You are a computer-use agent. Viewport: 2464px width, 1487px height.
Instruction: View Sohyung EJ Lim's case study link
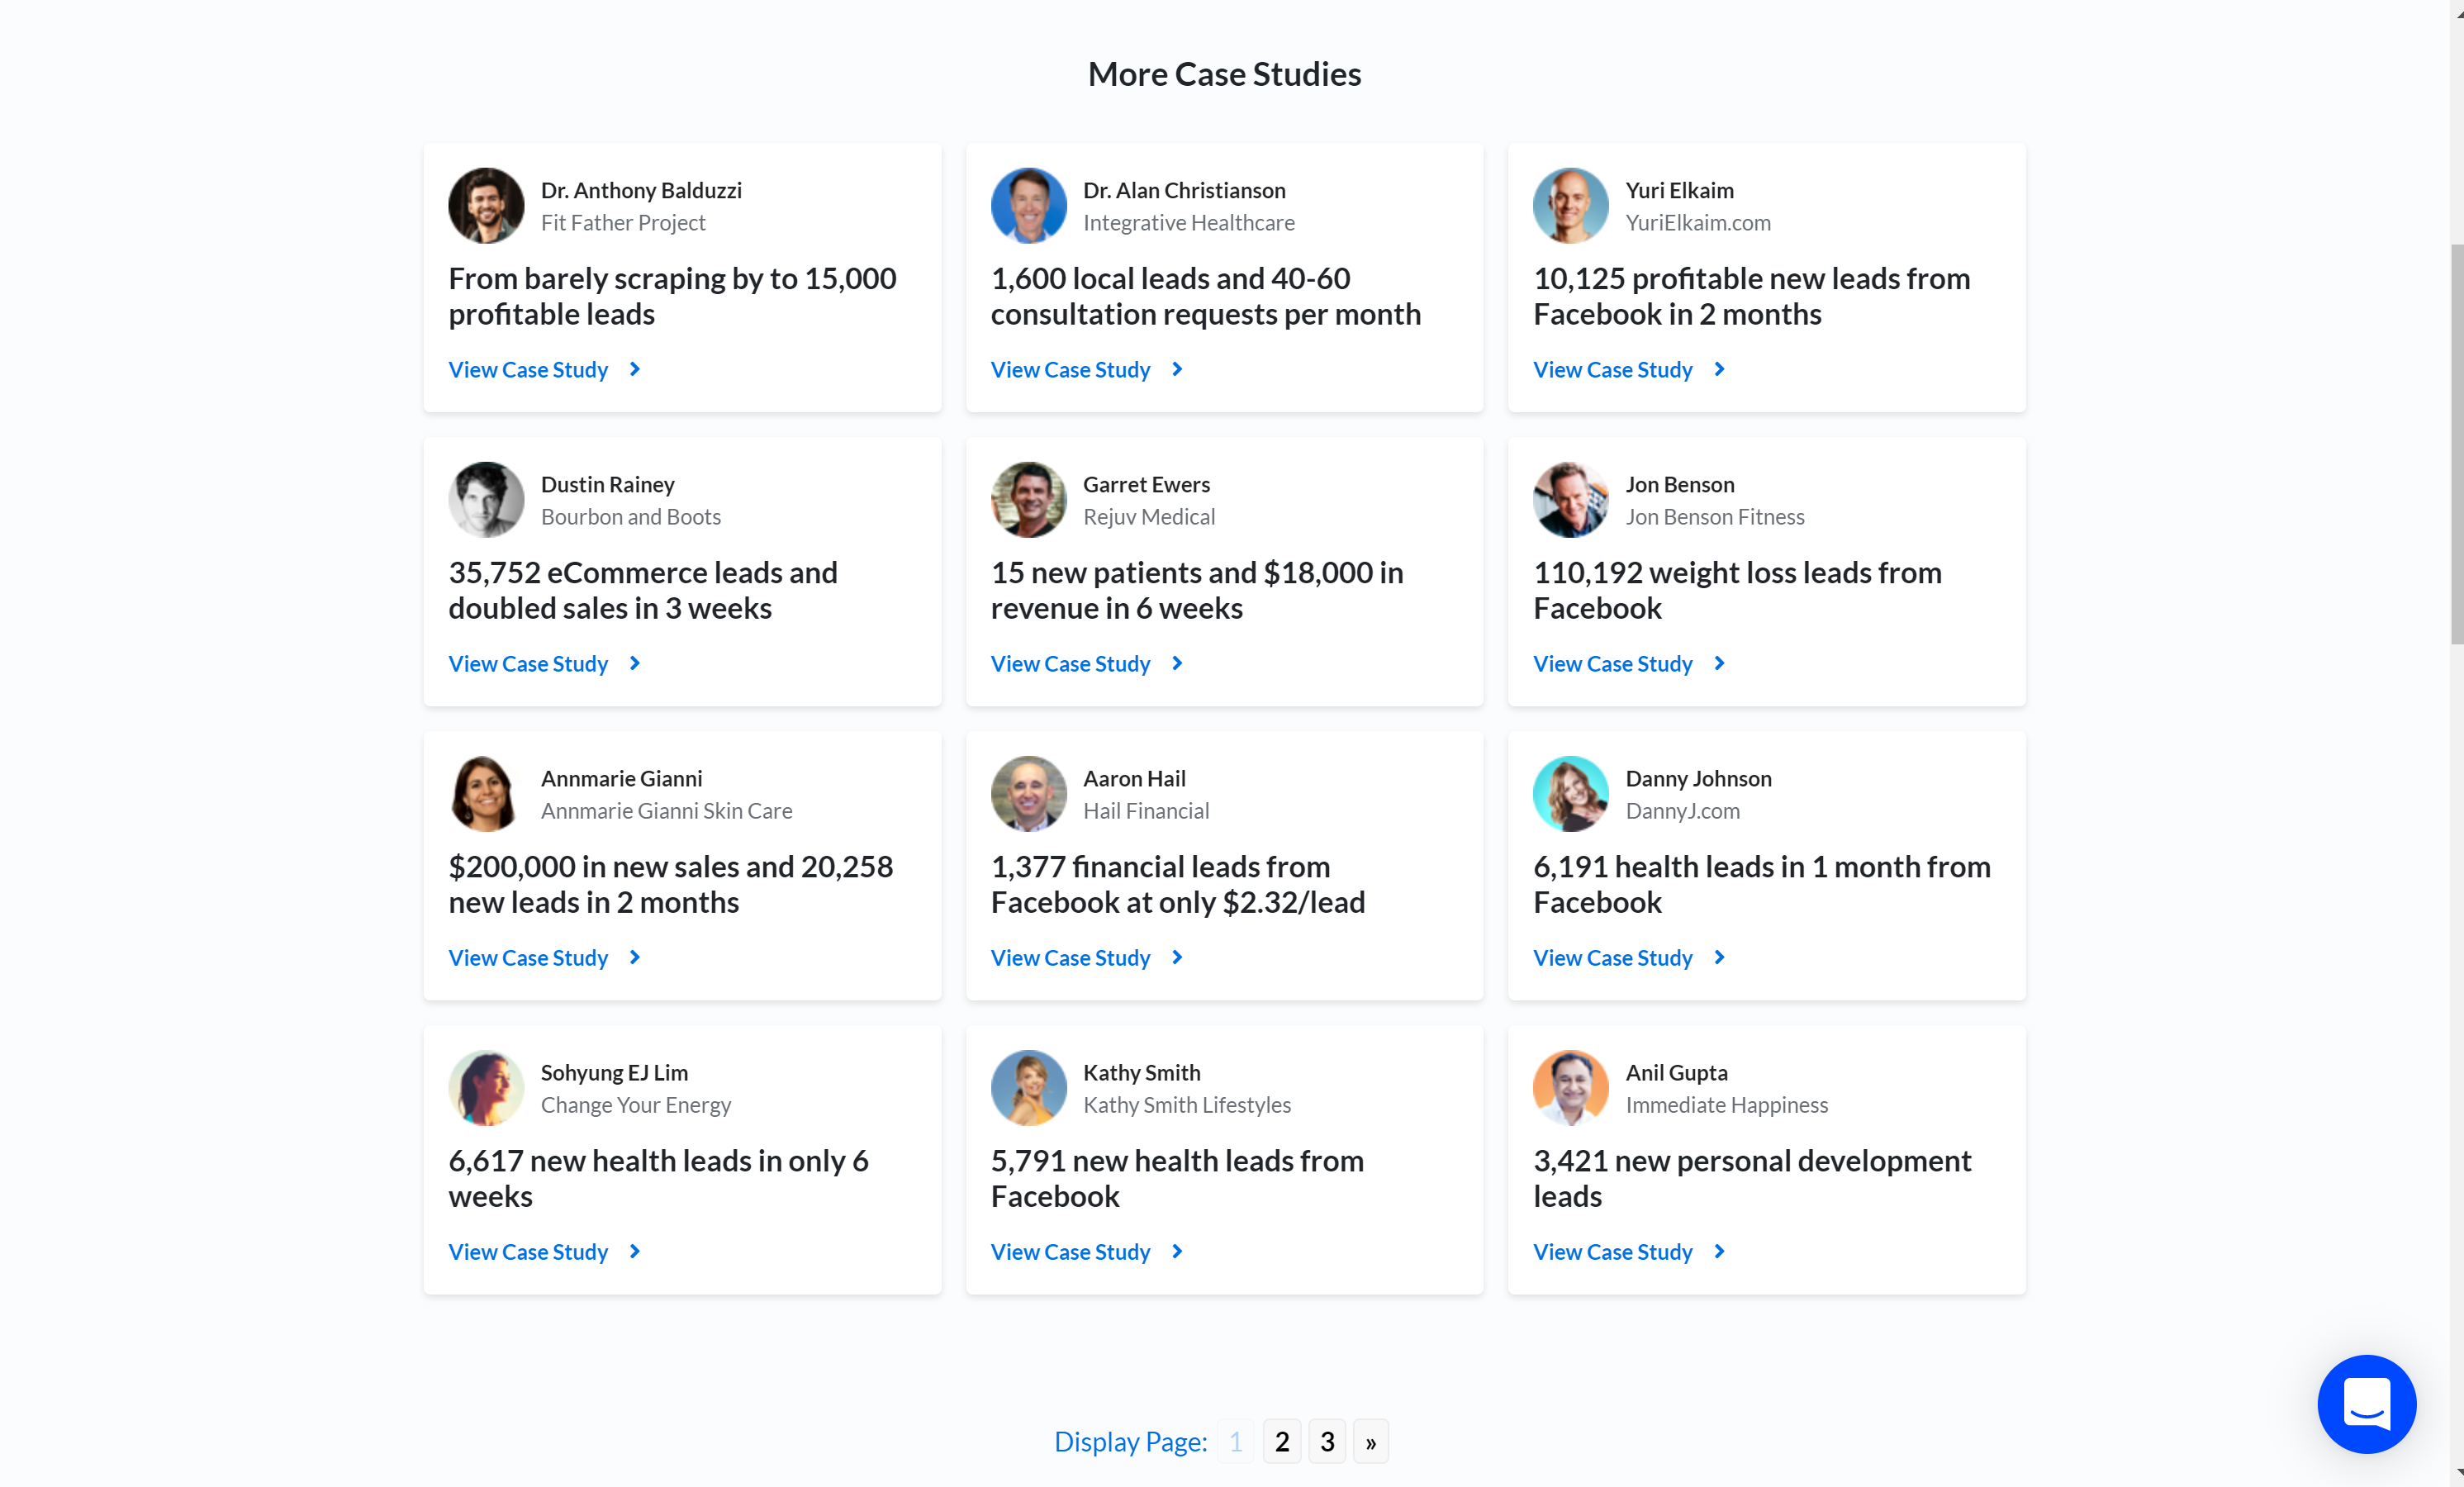[x=528, y=1251]
